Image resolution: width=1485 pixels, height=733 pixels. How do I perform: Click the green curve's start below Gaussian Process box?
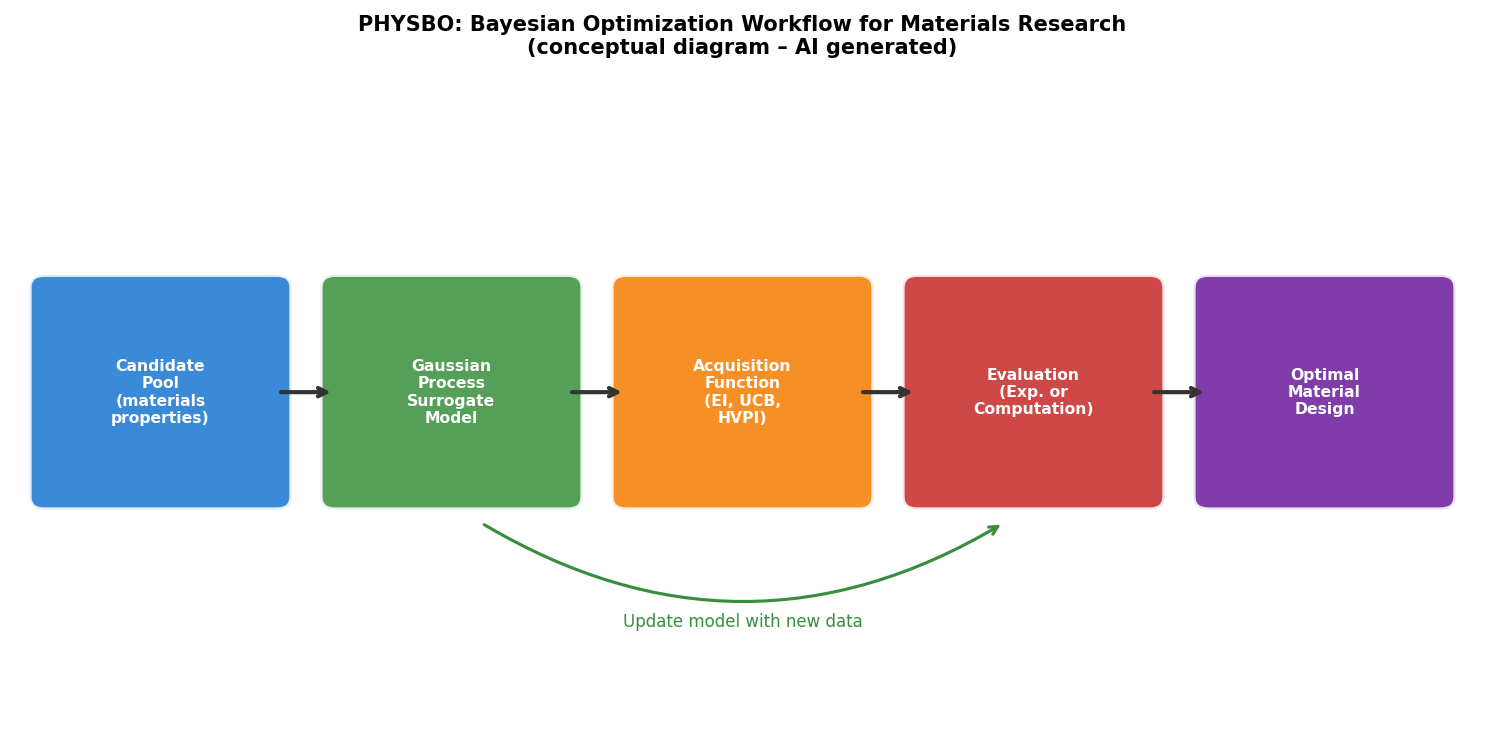pos(487,526)
